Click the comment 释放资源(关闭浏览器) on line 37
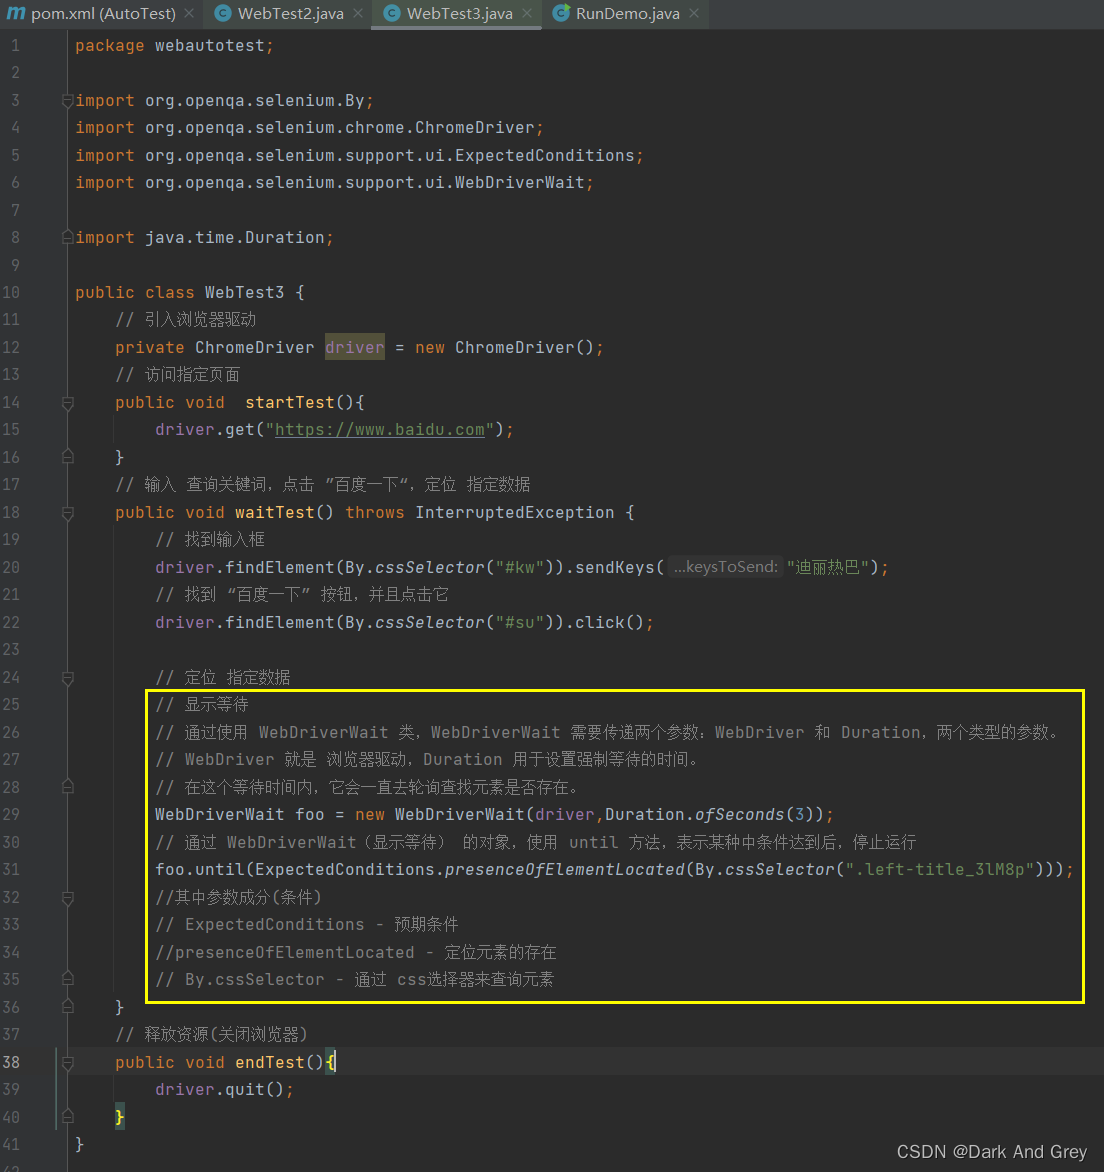Screen dimensions: 1104x1172 (x=212, y=1034)
